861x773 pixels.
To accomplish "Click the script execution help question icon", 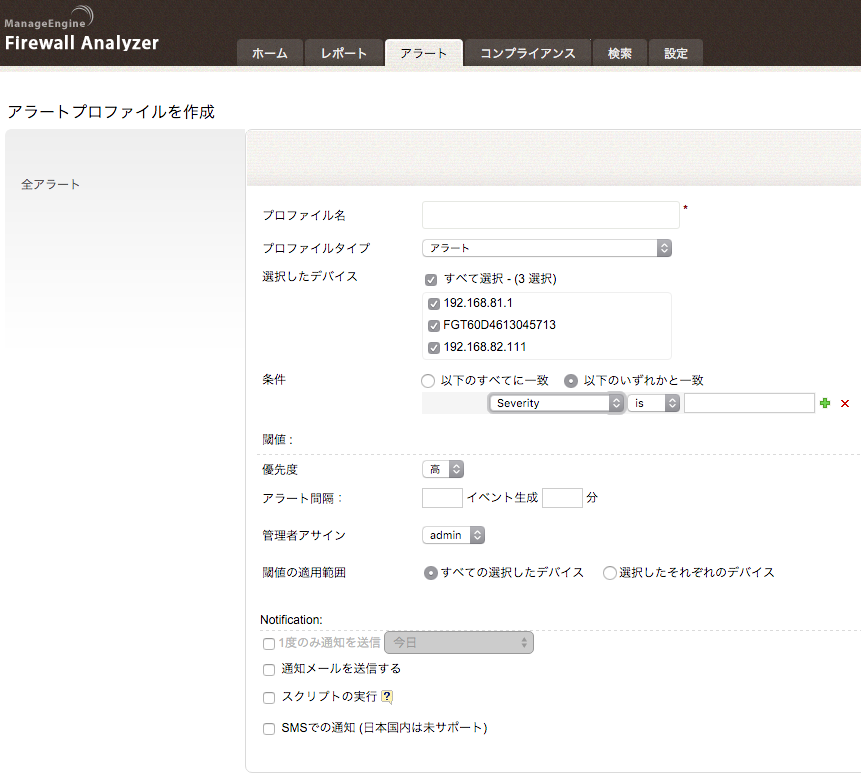I will click(x=387, y=697).
